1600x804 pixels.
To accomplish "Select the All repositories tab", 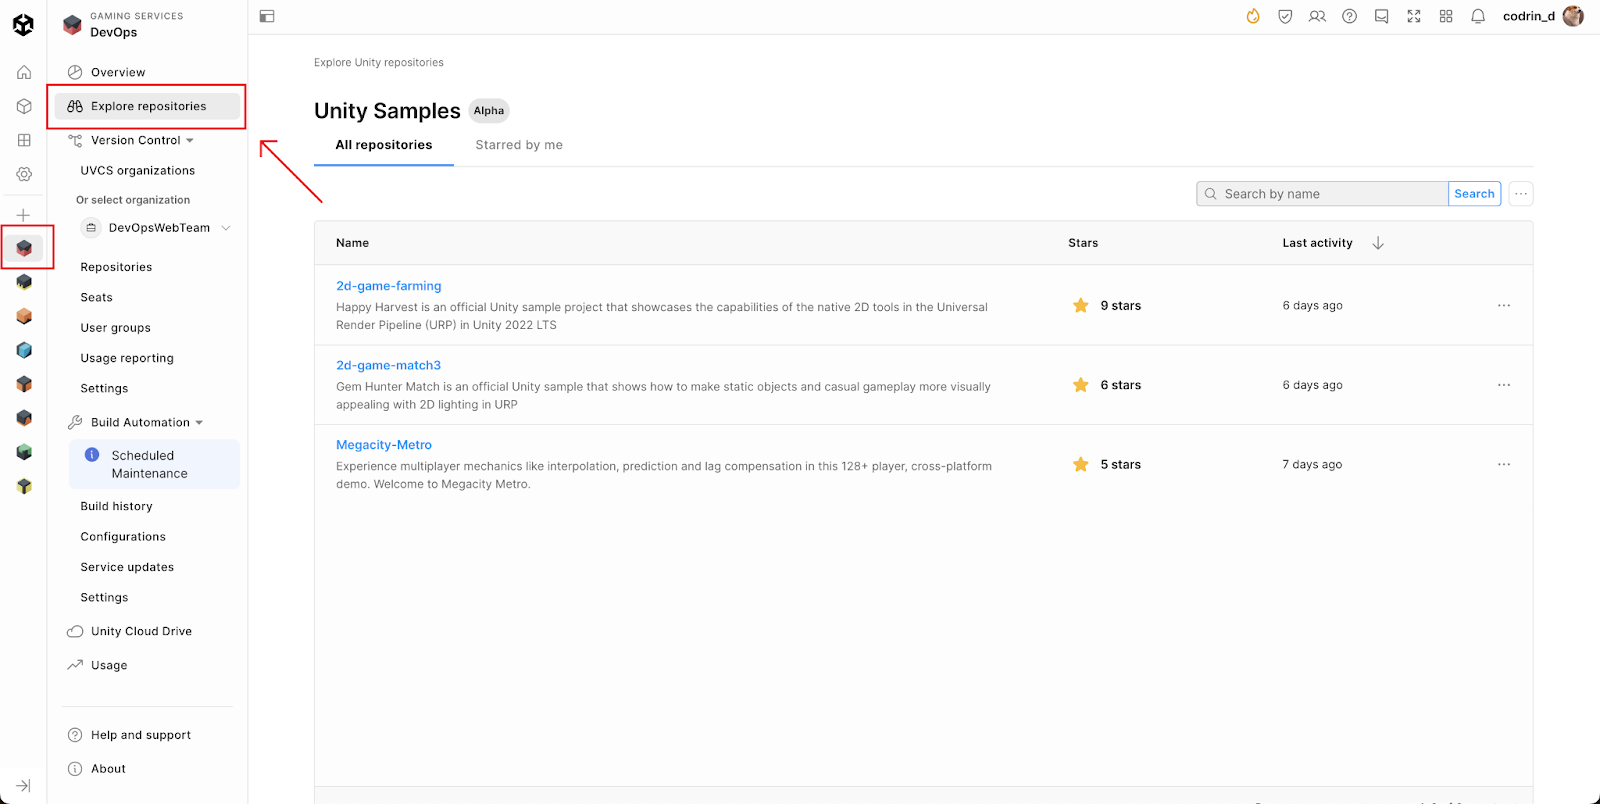I will (x=384, y=145).
